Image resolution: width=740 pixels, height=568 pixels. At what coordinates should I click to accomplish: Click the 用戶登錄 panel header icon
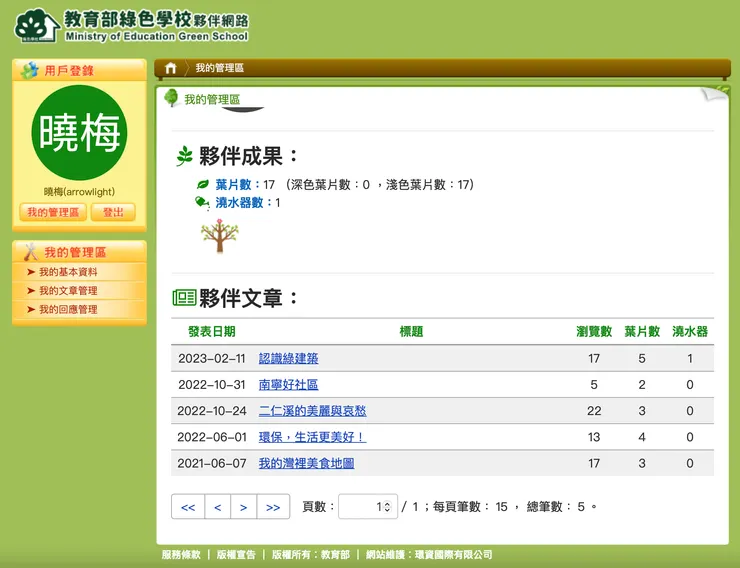pos(30,70)
